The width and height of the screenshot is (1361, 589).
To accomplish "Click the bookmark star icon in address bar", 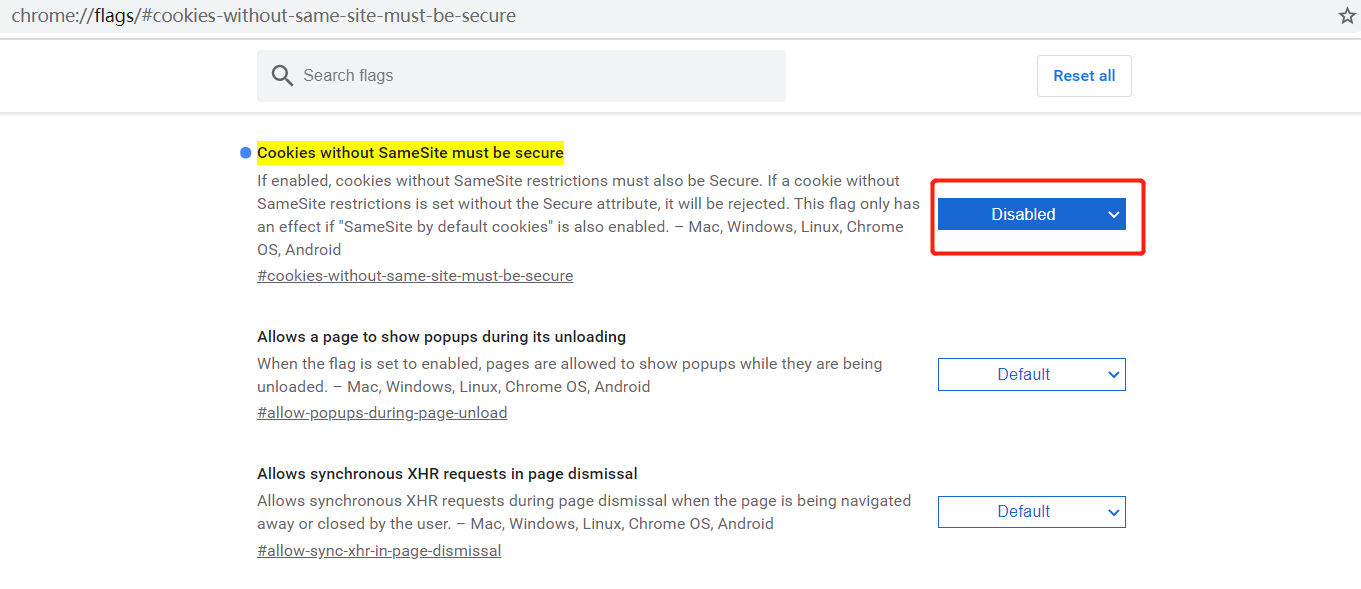I will (x=1346, y=15).
